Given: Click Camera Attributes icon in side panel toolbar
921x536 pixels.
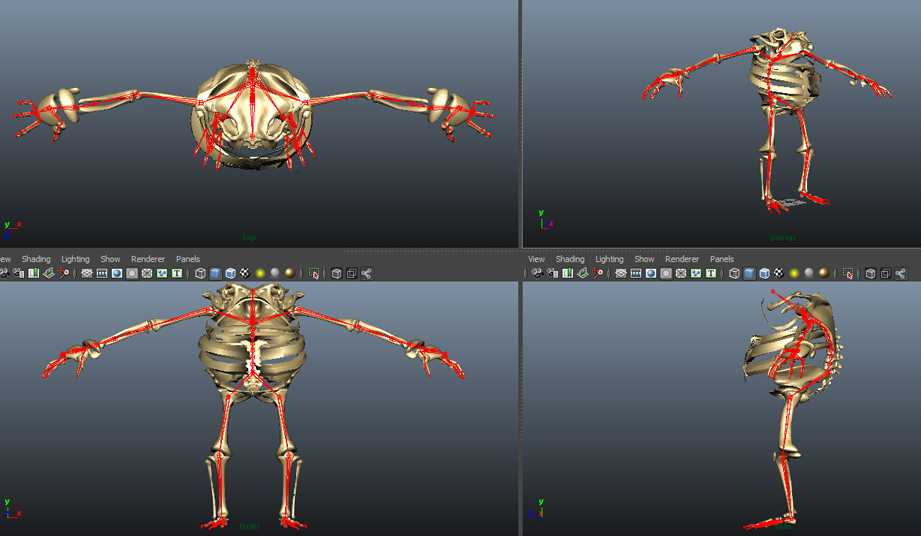Looking at the screenshot, I should (x=553, y=273).
